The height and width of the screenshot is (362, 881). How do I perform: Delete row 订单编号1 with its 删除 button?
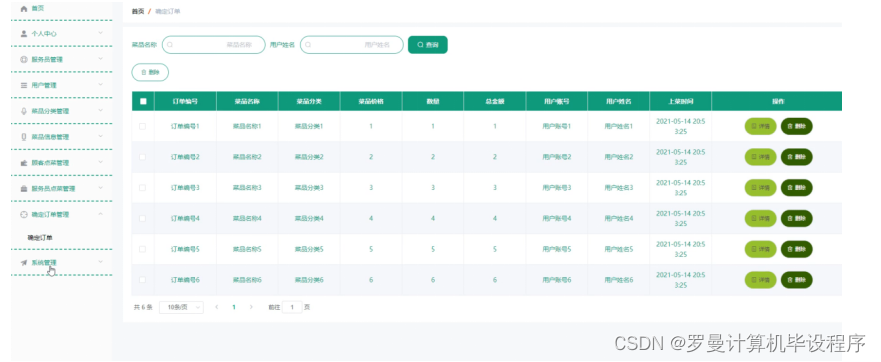pyautogui.click(x=796, y=126)
